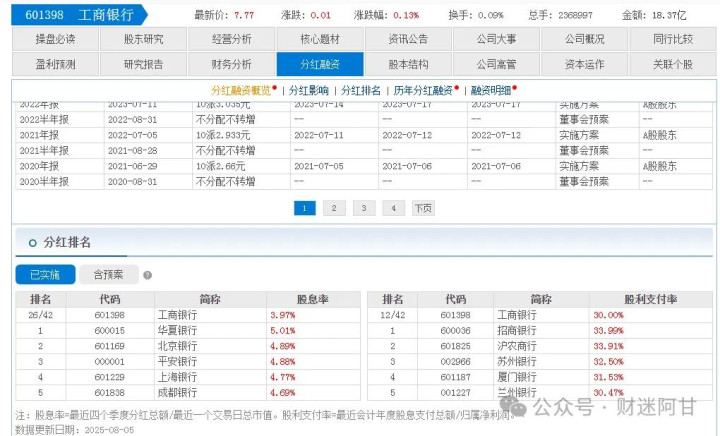Click 成都银行 in dividend yield ranking
Screen dimensions: 720x436
click(177, 393)
